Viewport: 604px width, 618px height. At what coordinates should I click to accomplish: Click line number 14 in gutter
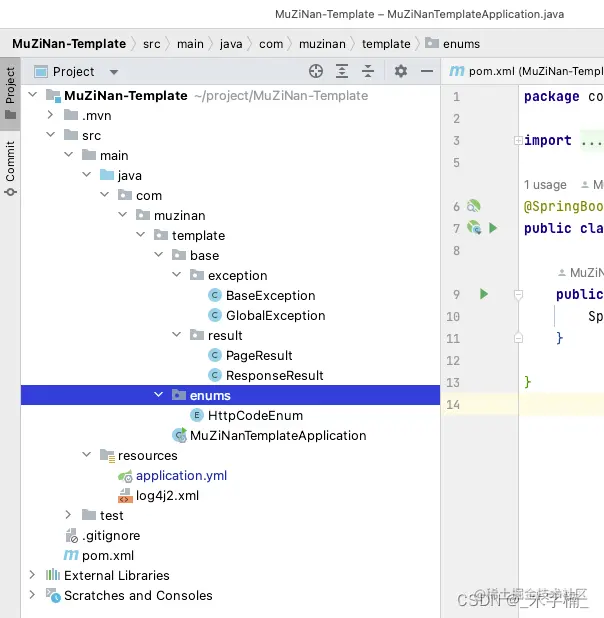(453, 404)
